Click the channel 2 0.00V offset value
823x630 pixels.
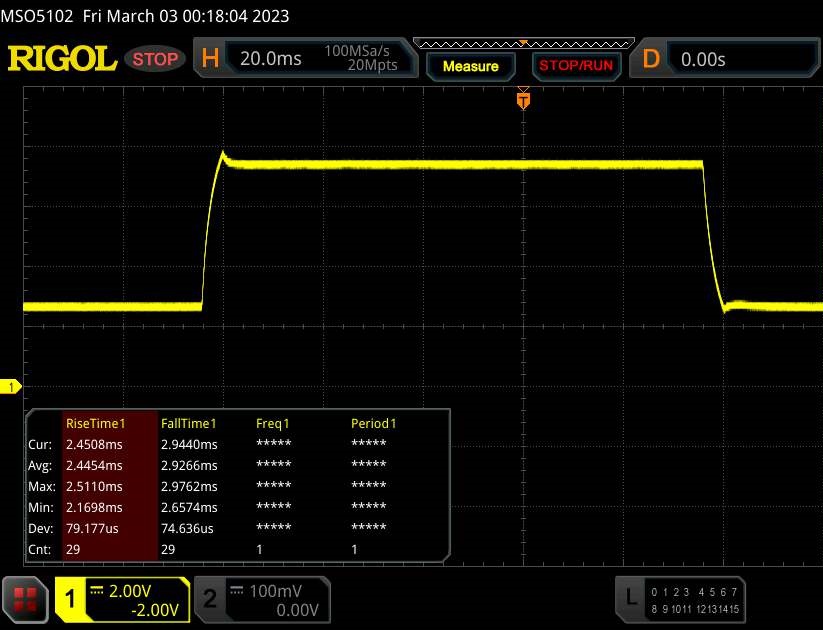click(x=297, y=610)
